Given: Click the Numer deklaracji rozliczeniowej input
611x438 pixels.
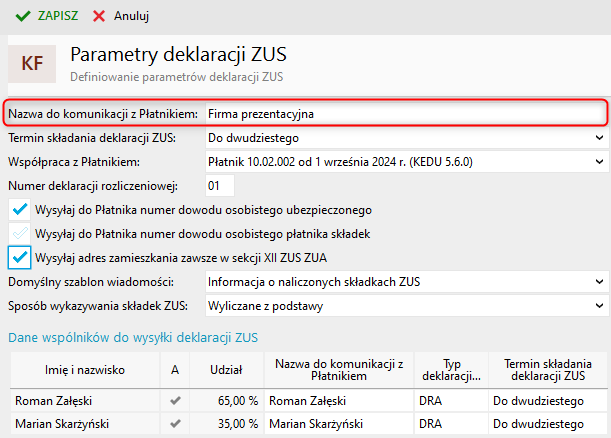Looking at the screenshot, I should [219, 185].
